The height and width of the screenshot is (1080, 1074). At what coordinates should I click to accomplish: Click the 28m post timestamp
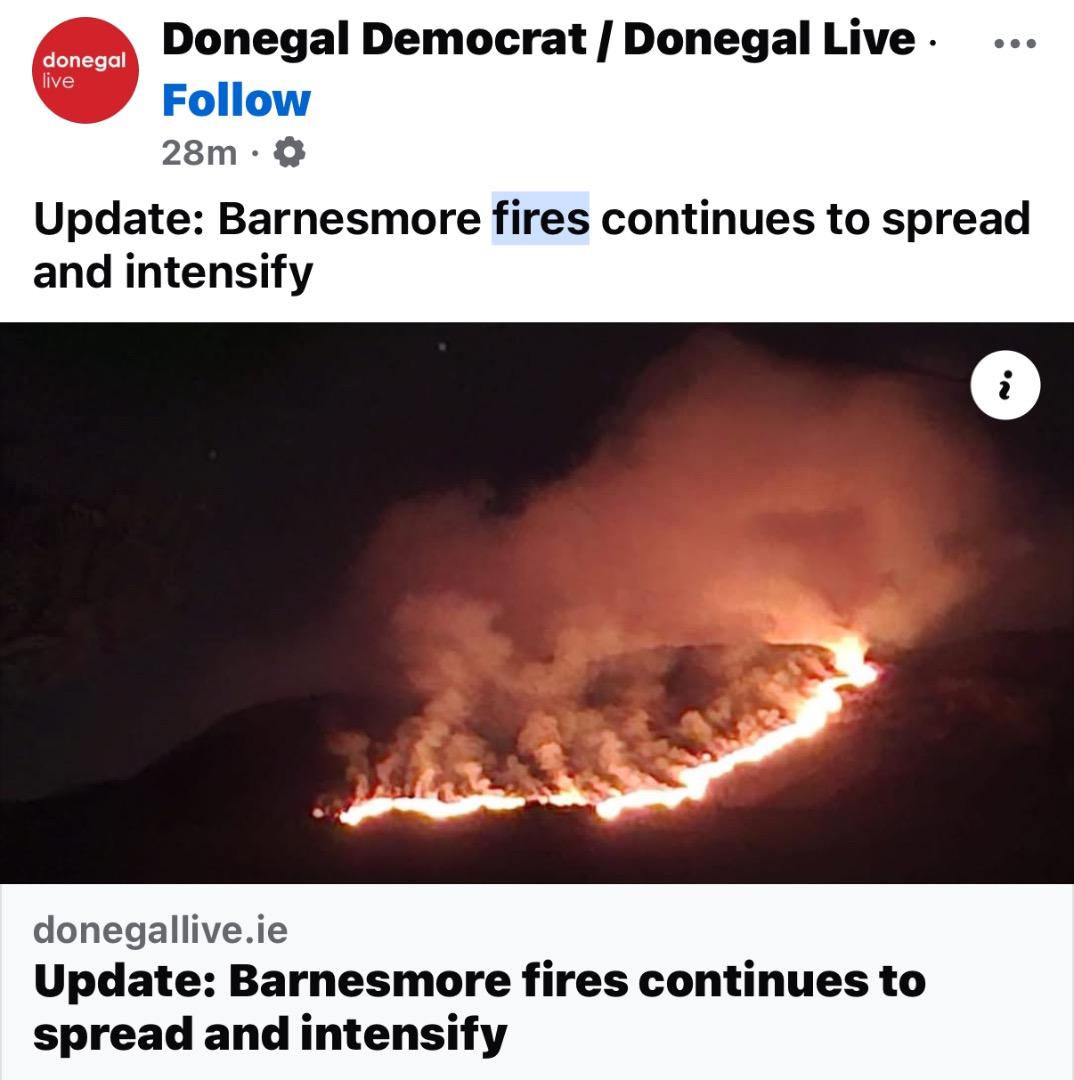click(x=199, y=152)
